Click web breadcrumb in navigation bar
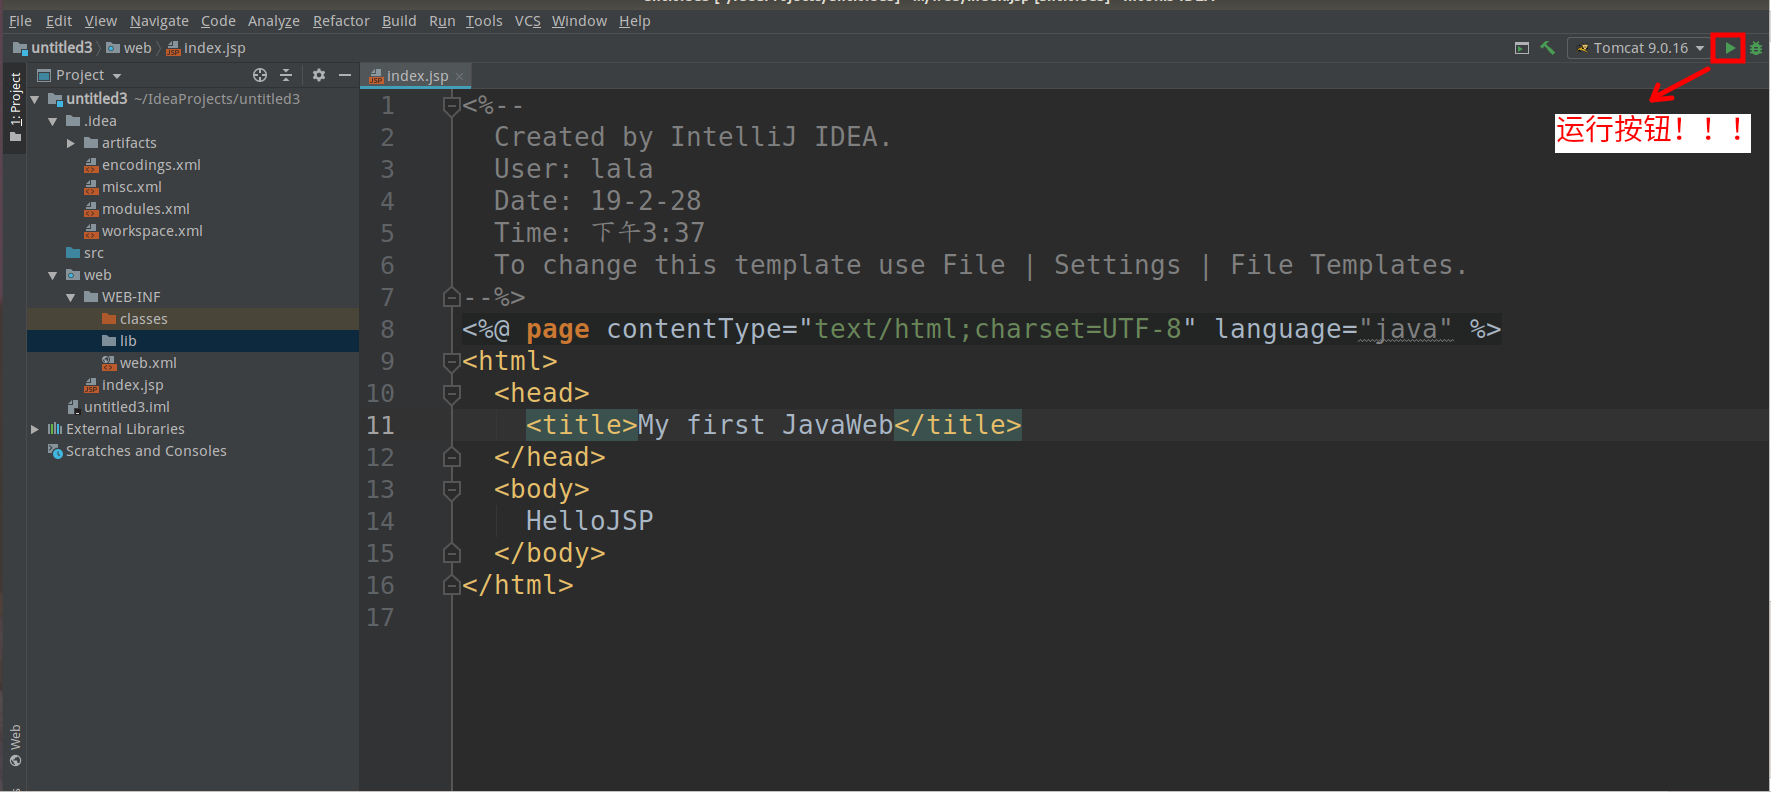The width and height of the screenshot is (1771, 792). (x=129, y=48)
